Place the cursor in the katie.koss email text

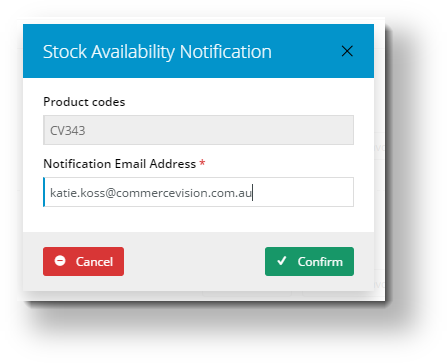pos(151,193)
